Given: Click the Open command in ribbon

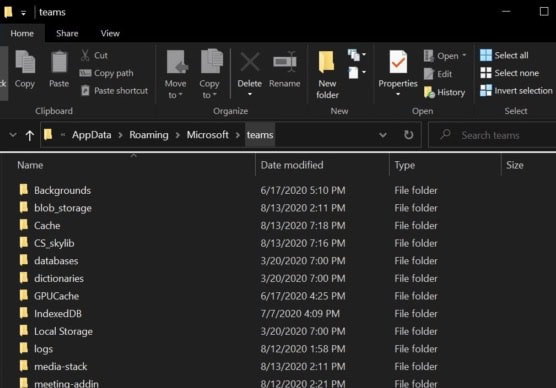Looking at the screenshot, I should pyautogui.click(x=441, y=56).
